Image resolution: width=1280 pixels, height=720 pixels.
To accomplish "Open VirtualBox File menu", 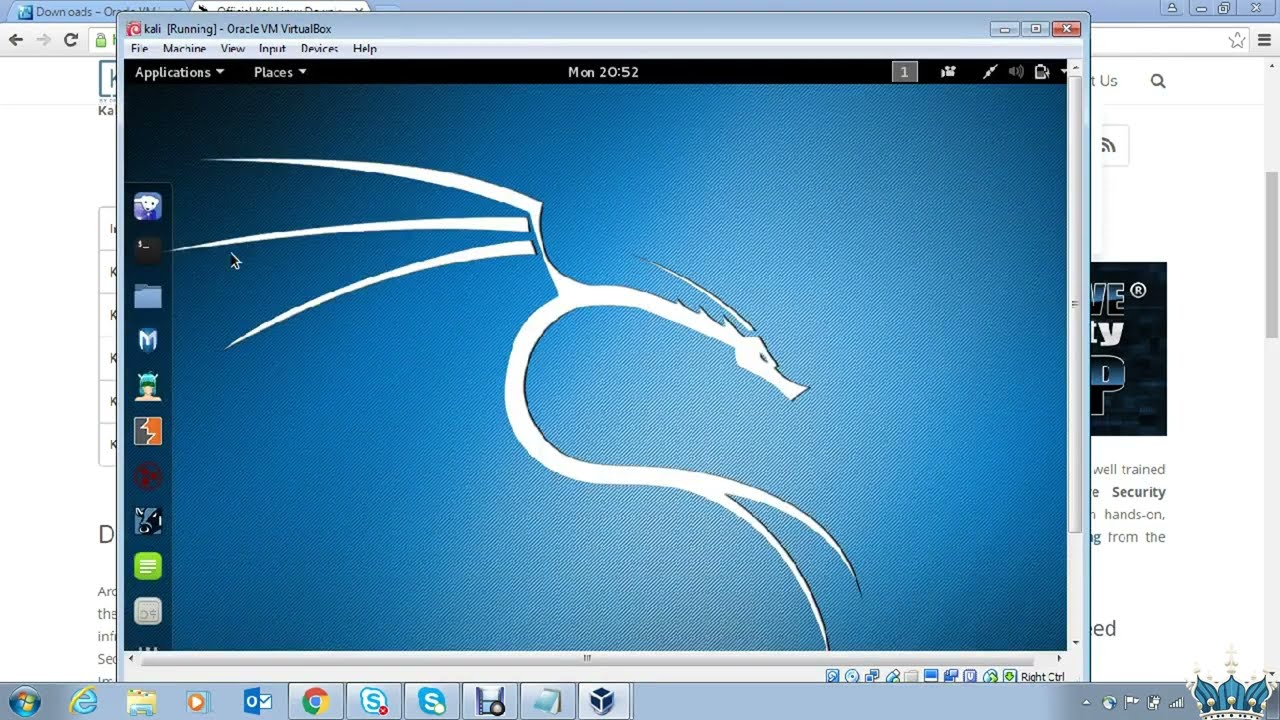I will [139, 48].
